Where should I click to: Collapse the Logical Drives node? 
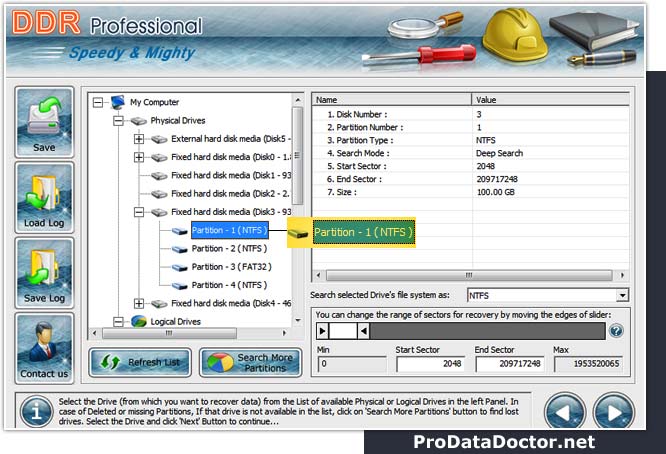click(119, 322)
